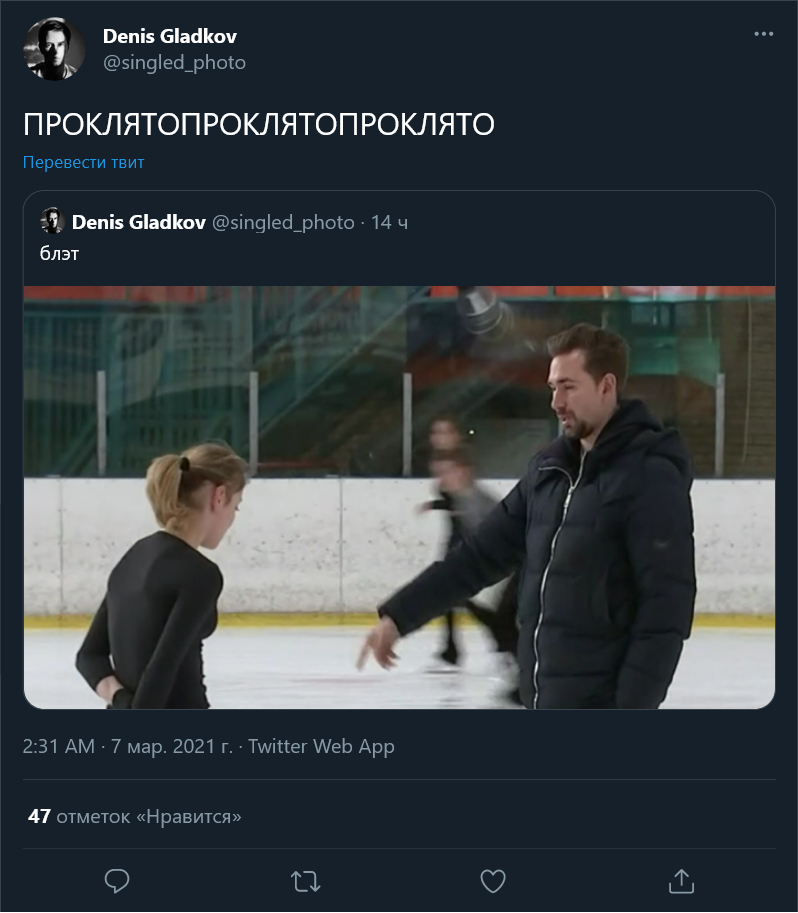Click the reply speech bubble icon
The image size is (798, 913).
pyautogui.click(x=116, y=881)
